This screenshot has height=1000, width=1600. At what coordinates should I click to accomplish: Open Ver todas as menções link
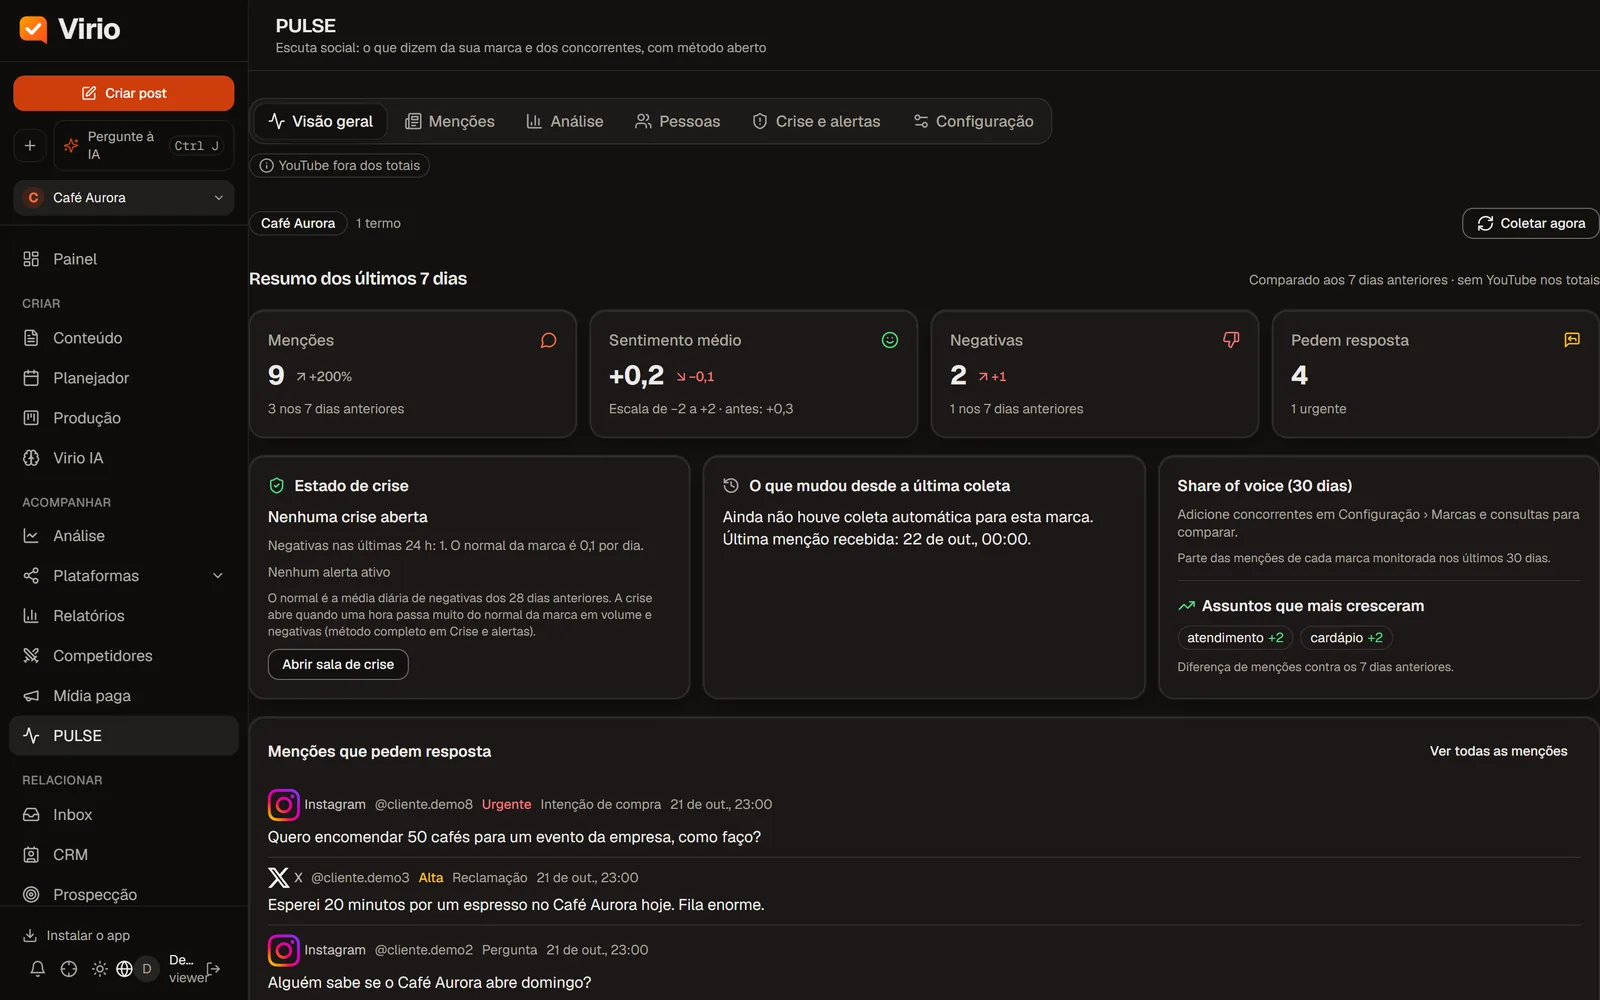pyautogui.click(x=1498, y=751)
